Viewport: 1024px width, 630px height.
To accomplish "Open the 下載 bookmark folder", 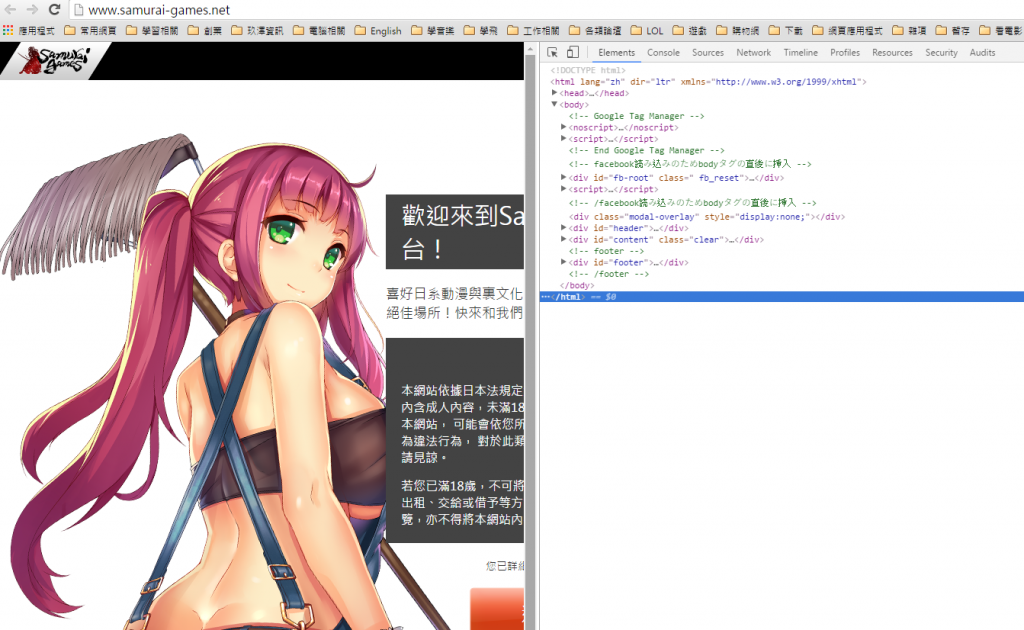I will (786, 30).
